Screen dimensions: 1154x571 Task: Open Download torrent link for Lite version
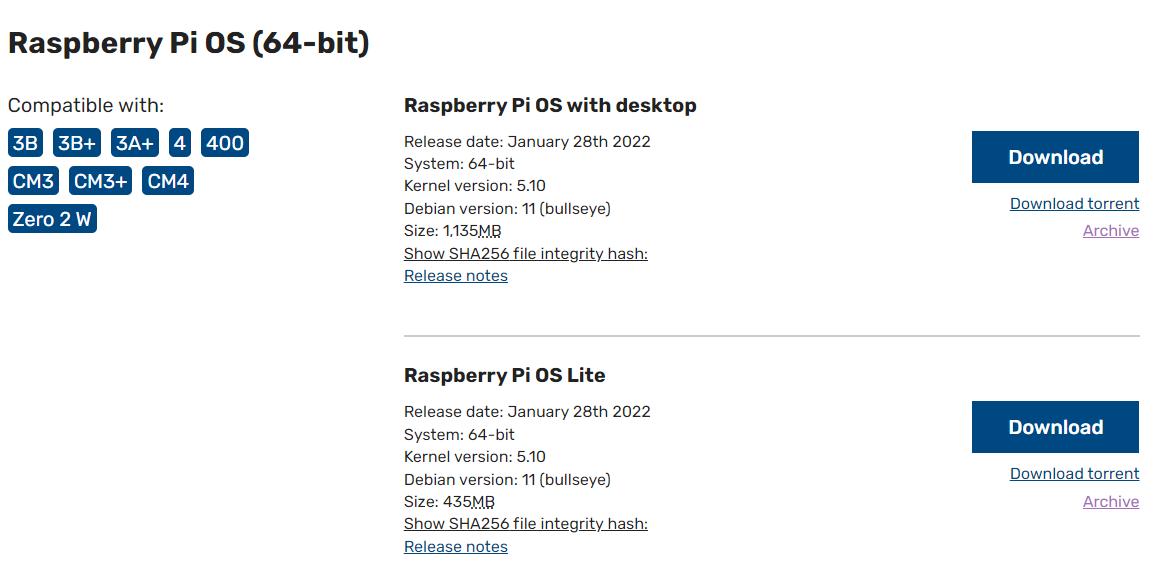tap(1074, 474)
